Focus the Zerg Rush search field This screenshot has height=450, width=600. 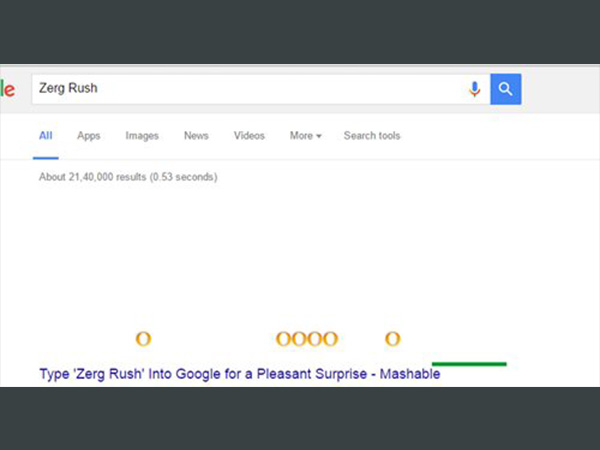tap(249, 89)
